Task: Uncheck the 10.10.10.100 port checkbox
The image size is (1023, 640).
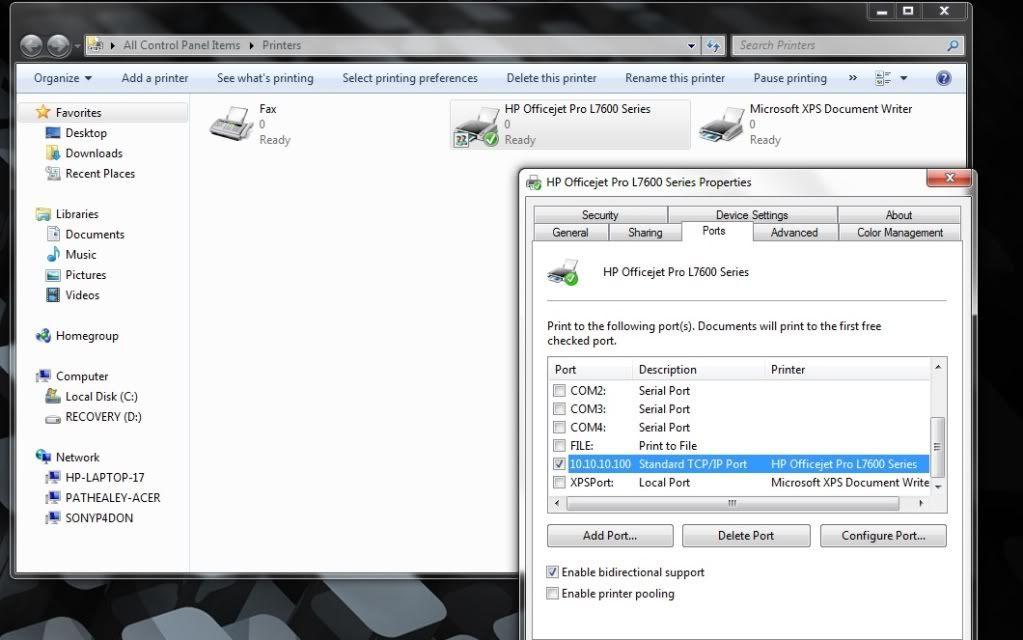Action: coord(559,463)
